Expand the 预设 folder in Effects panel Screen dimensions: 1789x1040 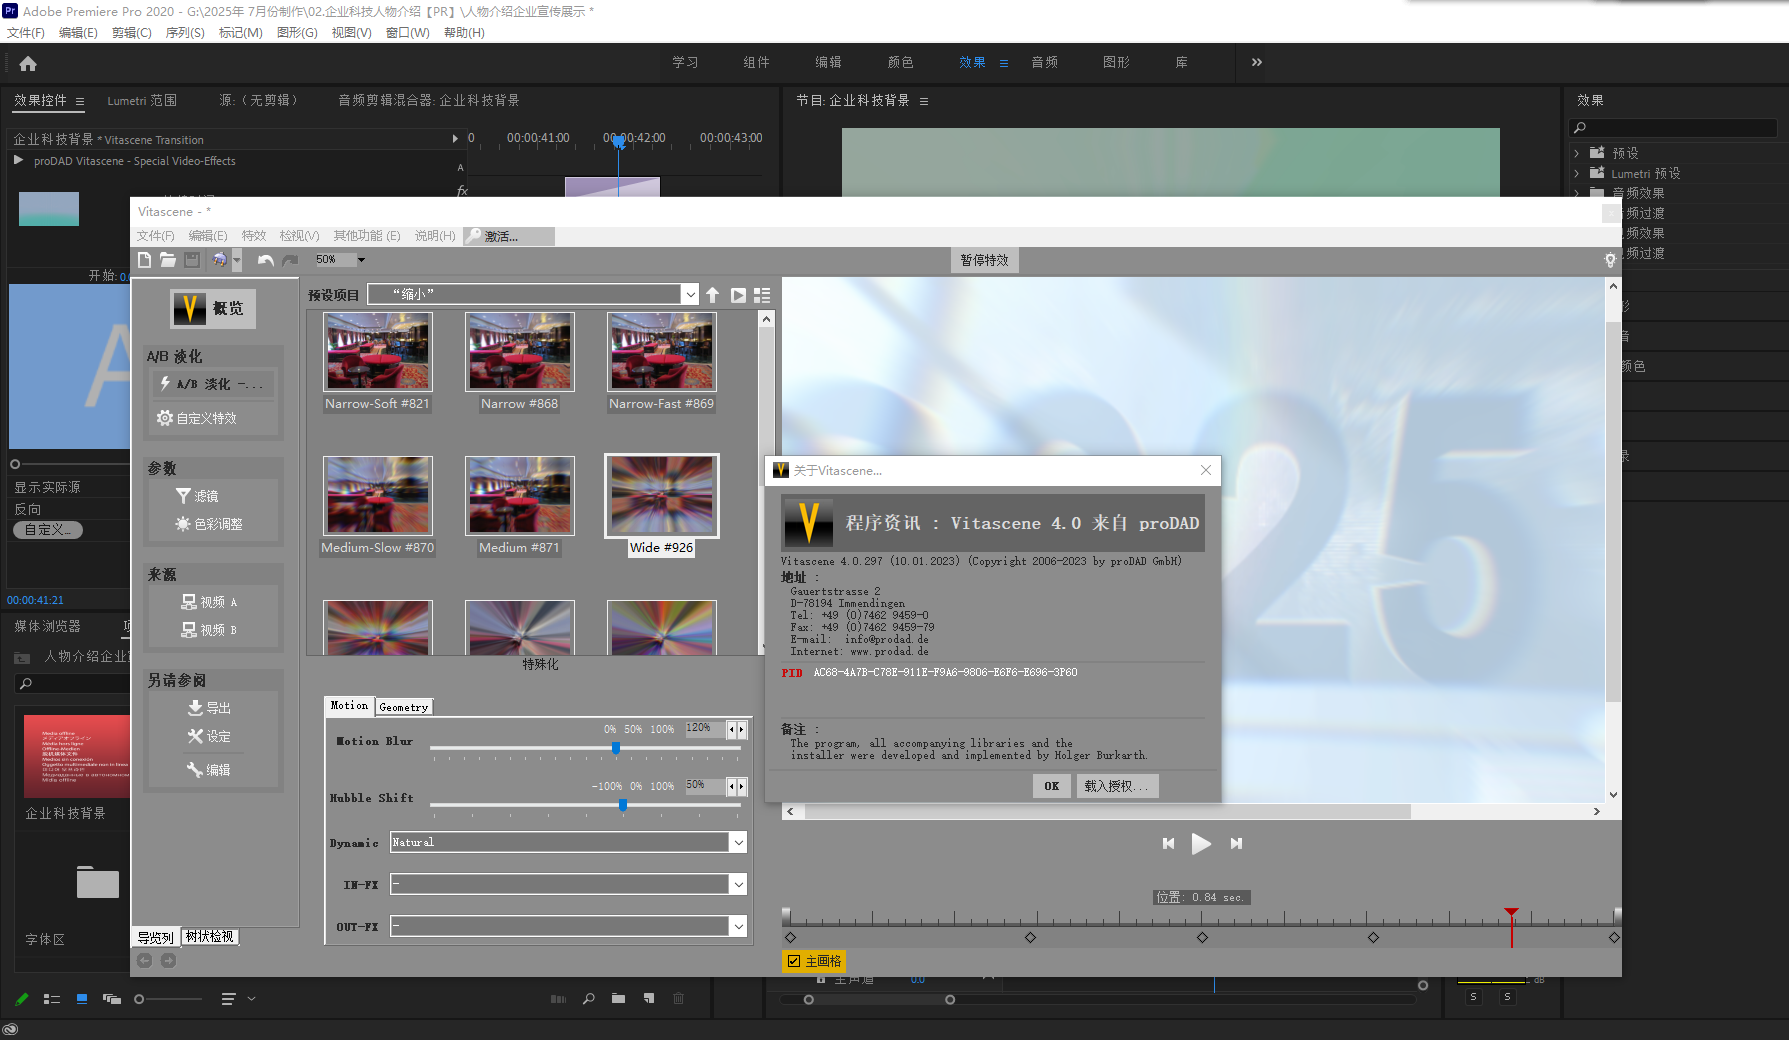(1577, 153)
